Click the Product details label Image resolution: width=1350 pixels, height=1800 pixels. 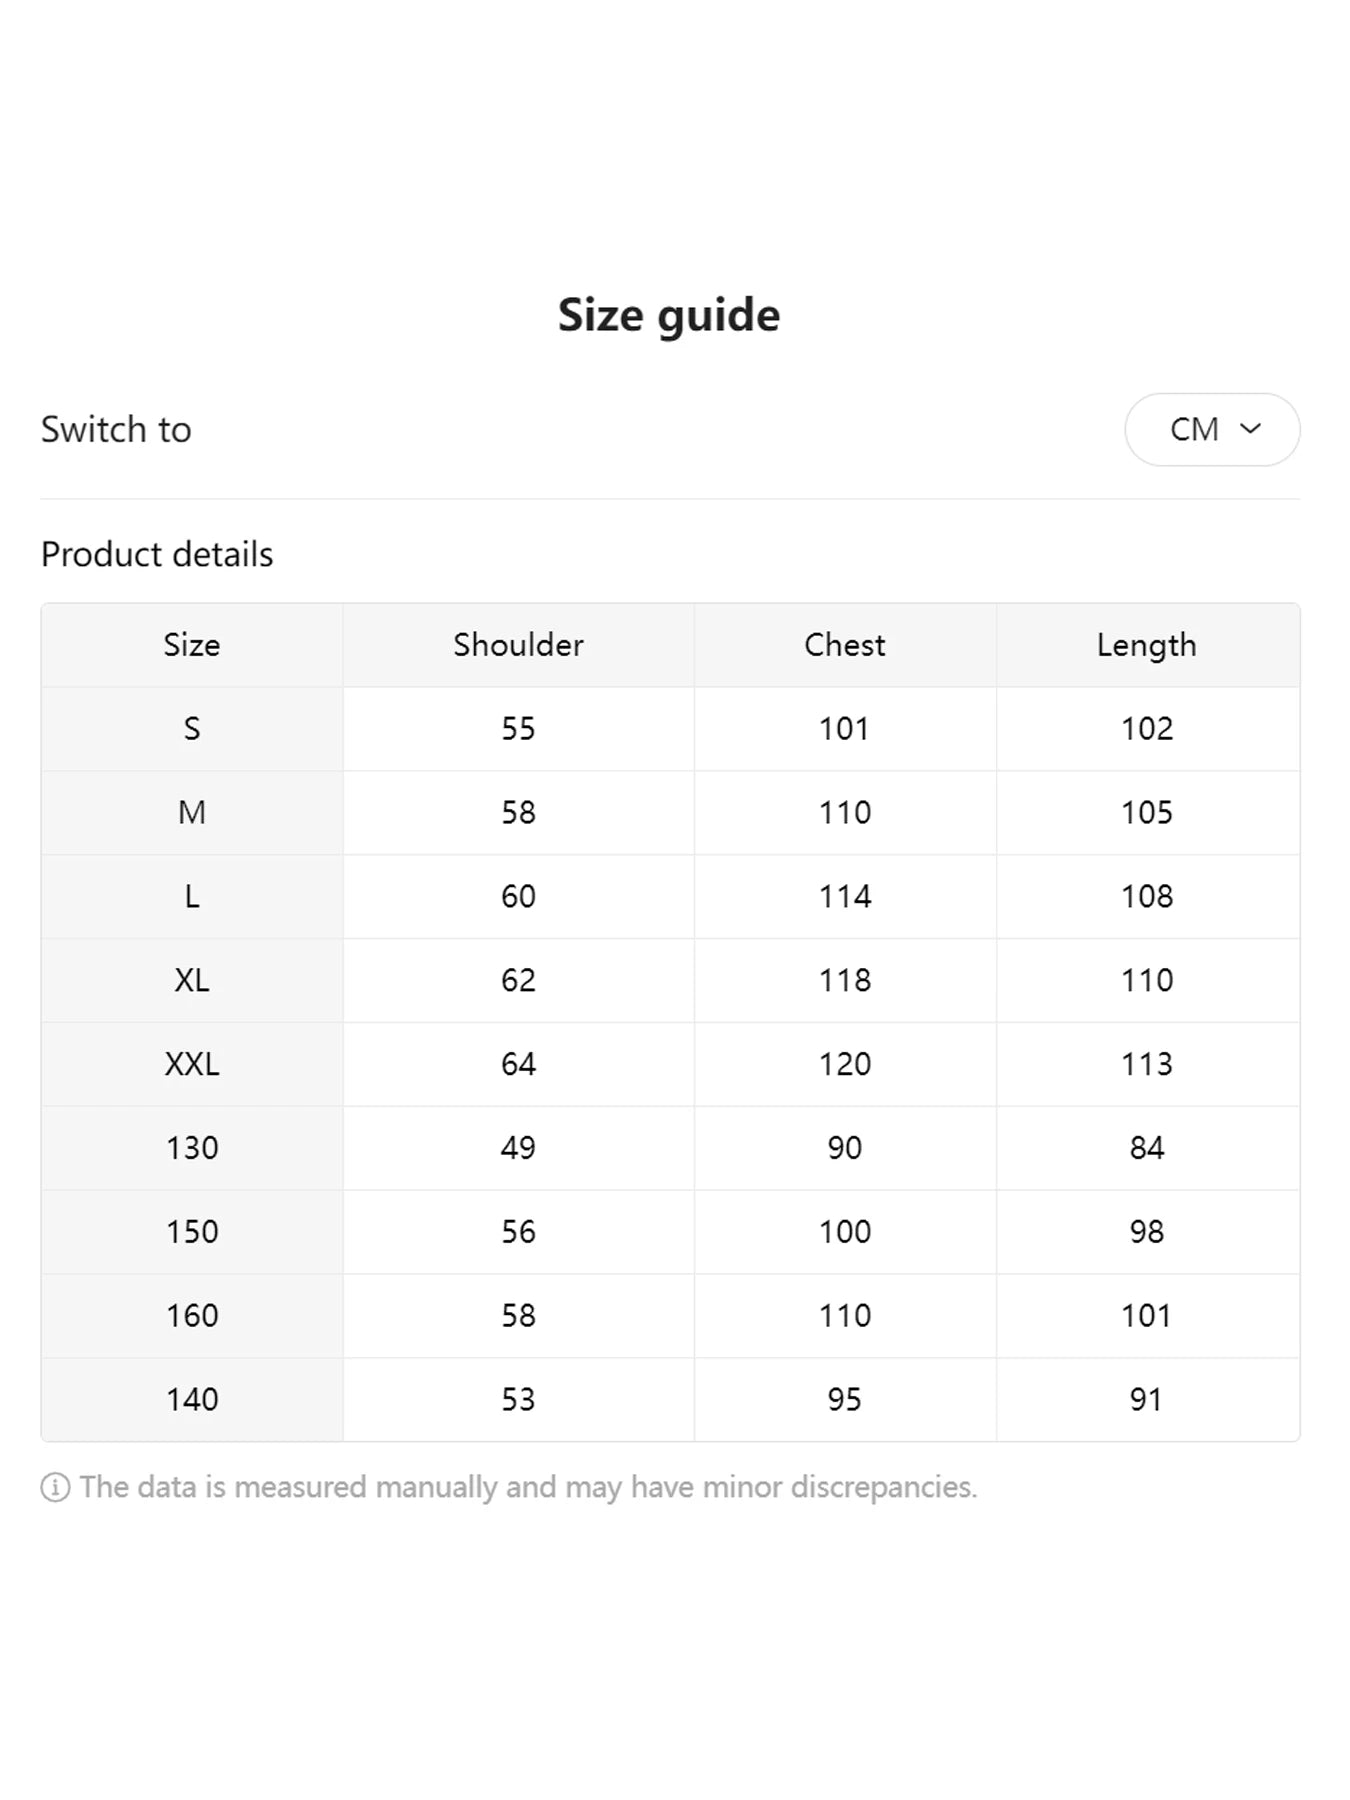point(157,554)
